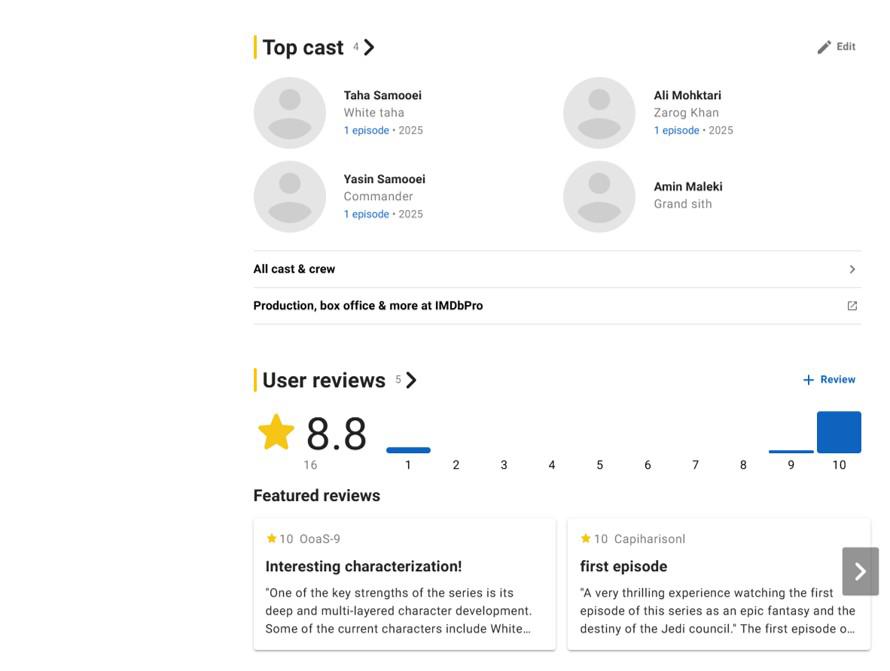The height and width of the screenshot is (671, 890).
Task: Expand User reviews with the chevron arrow
Action: tap(412, 380)
